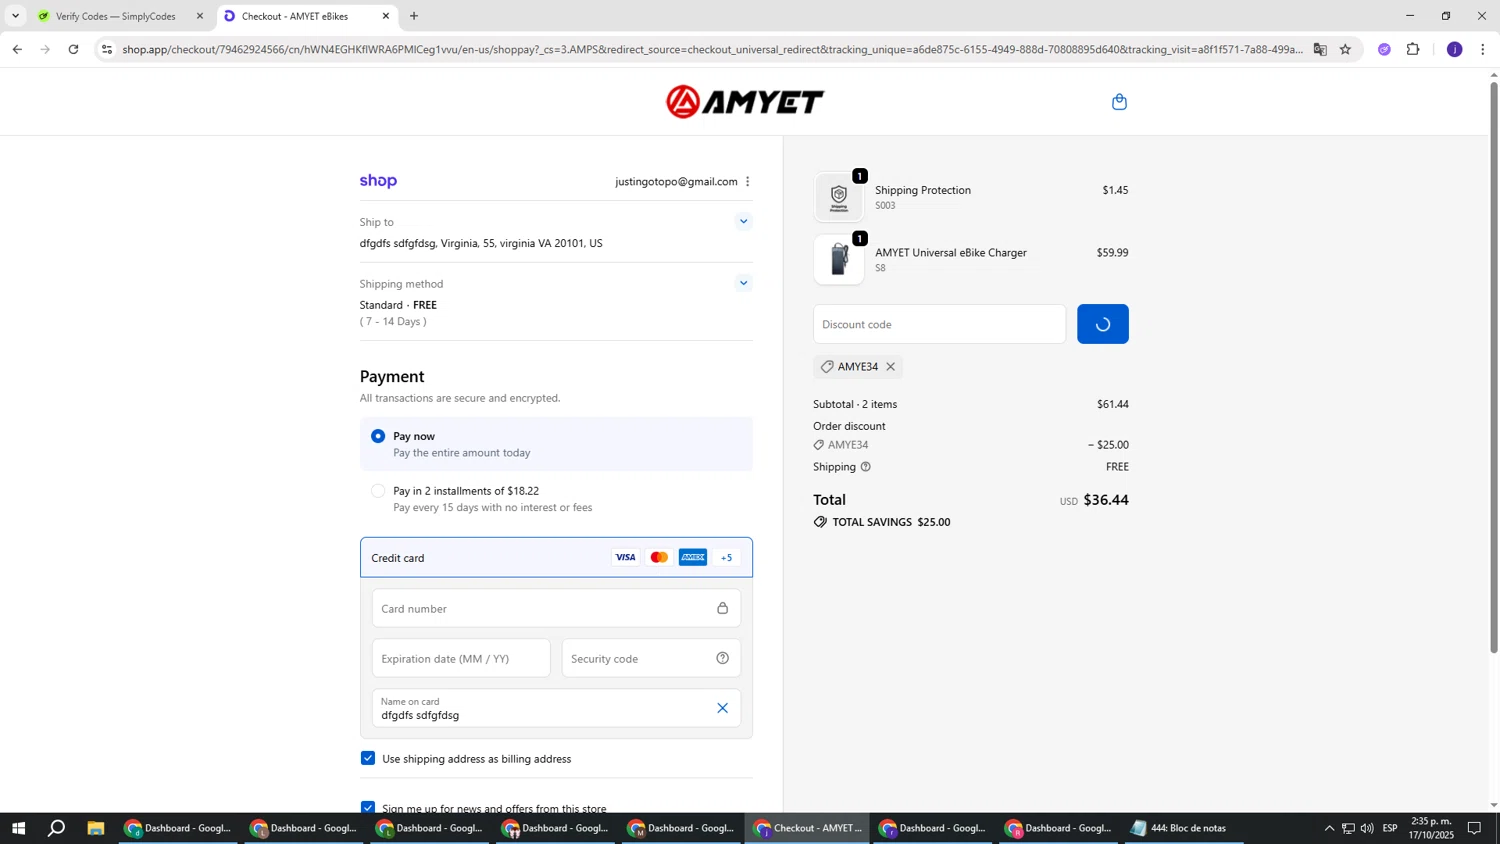Screen dimensions: 1500x844
Task: Click the page vertical scrollbar
Action: click(x=1494, y=368)
